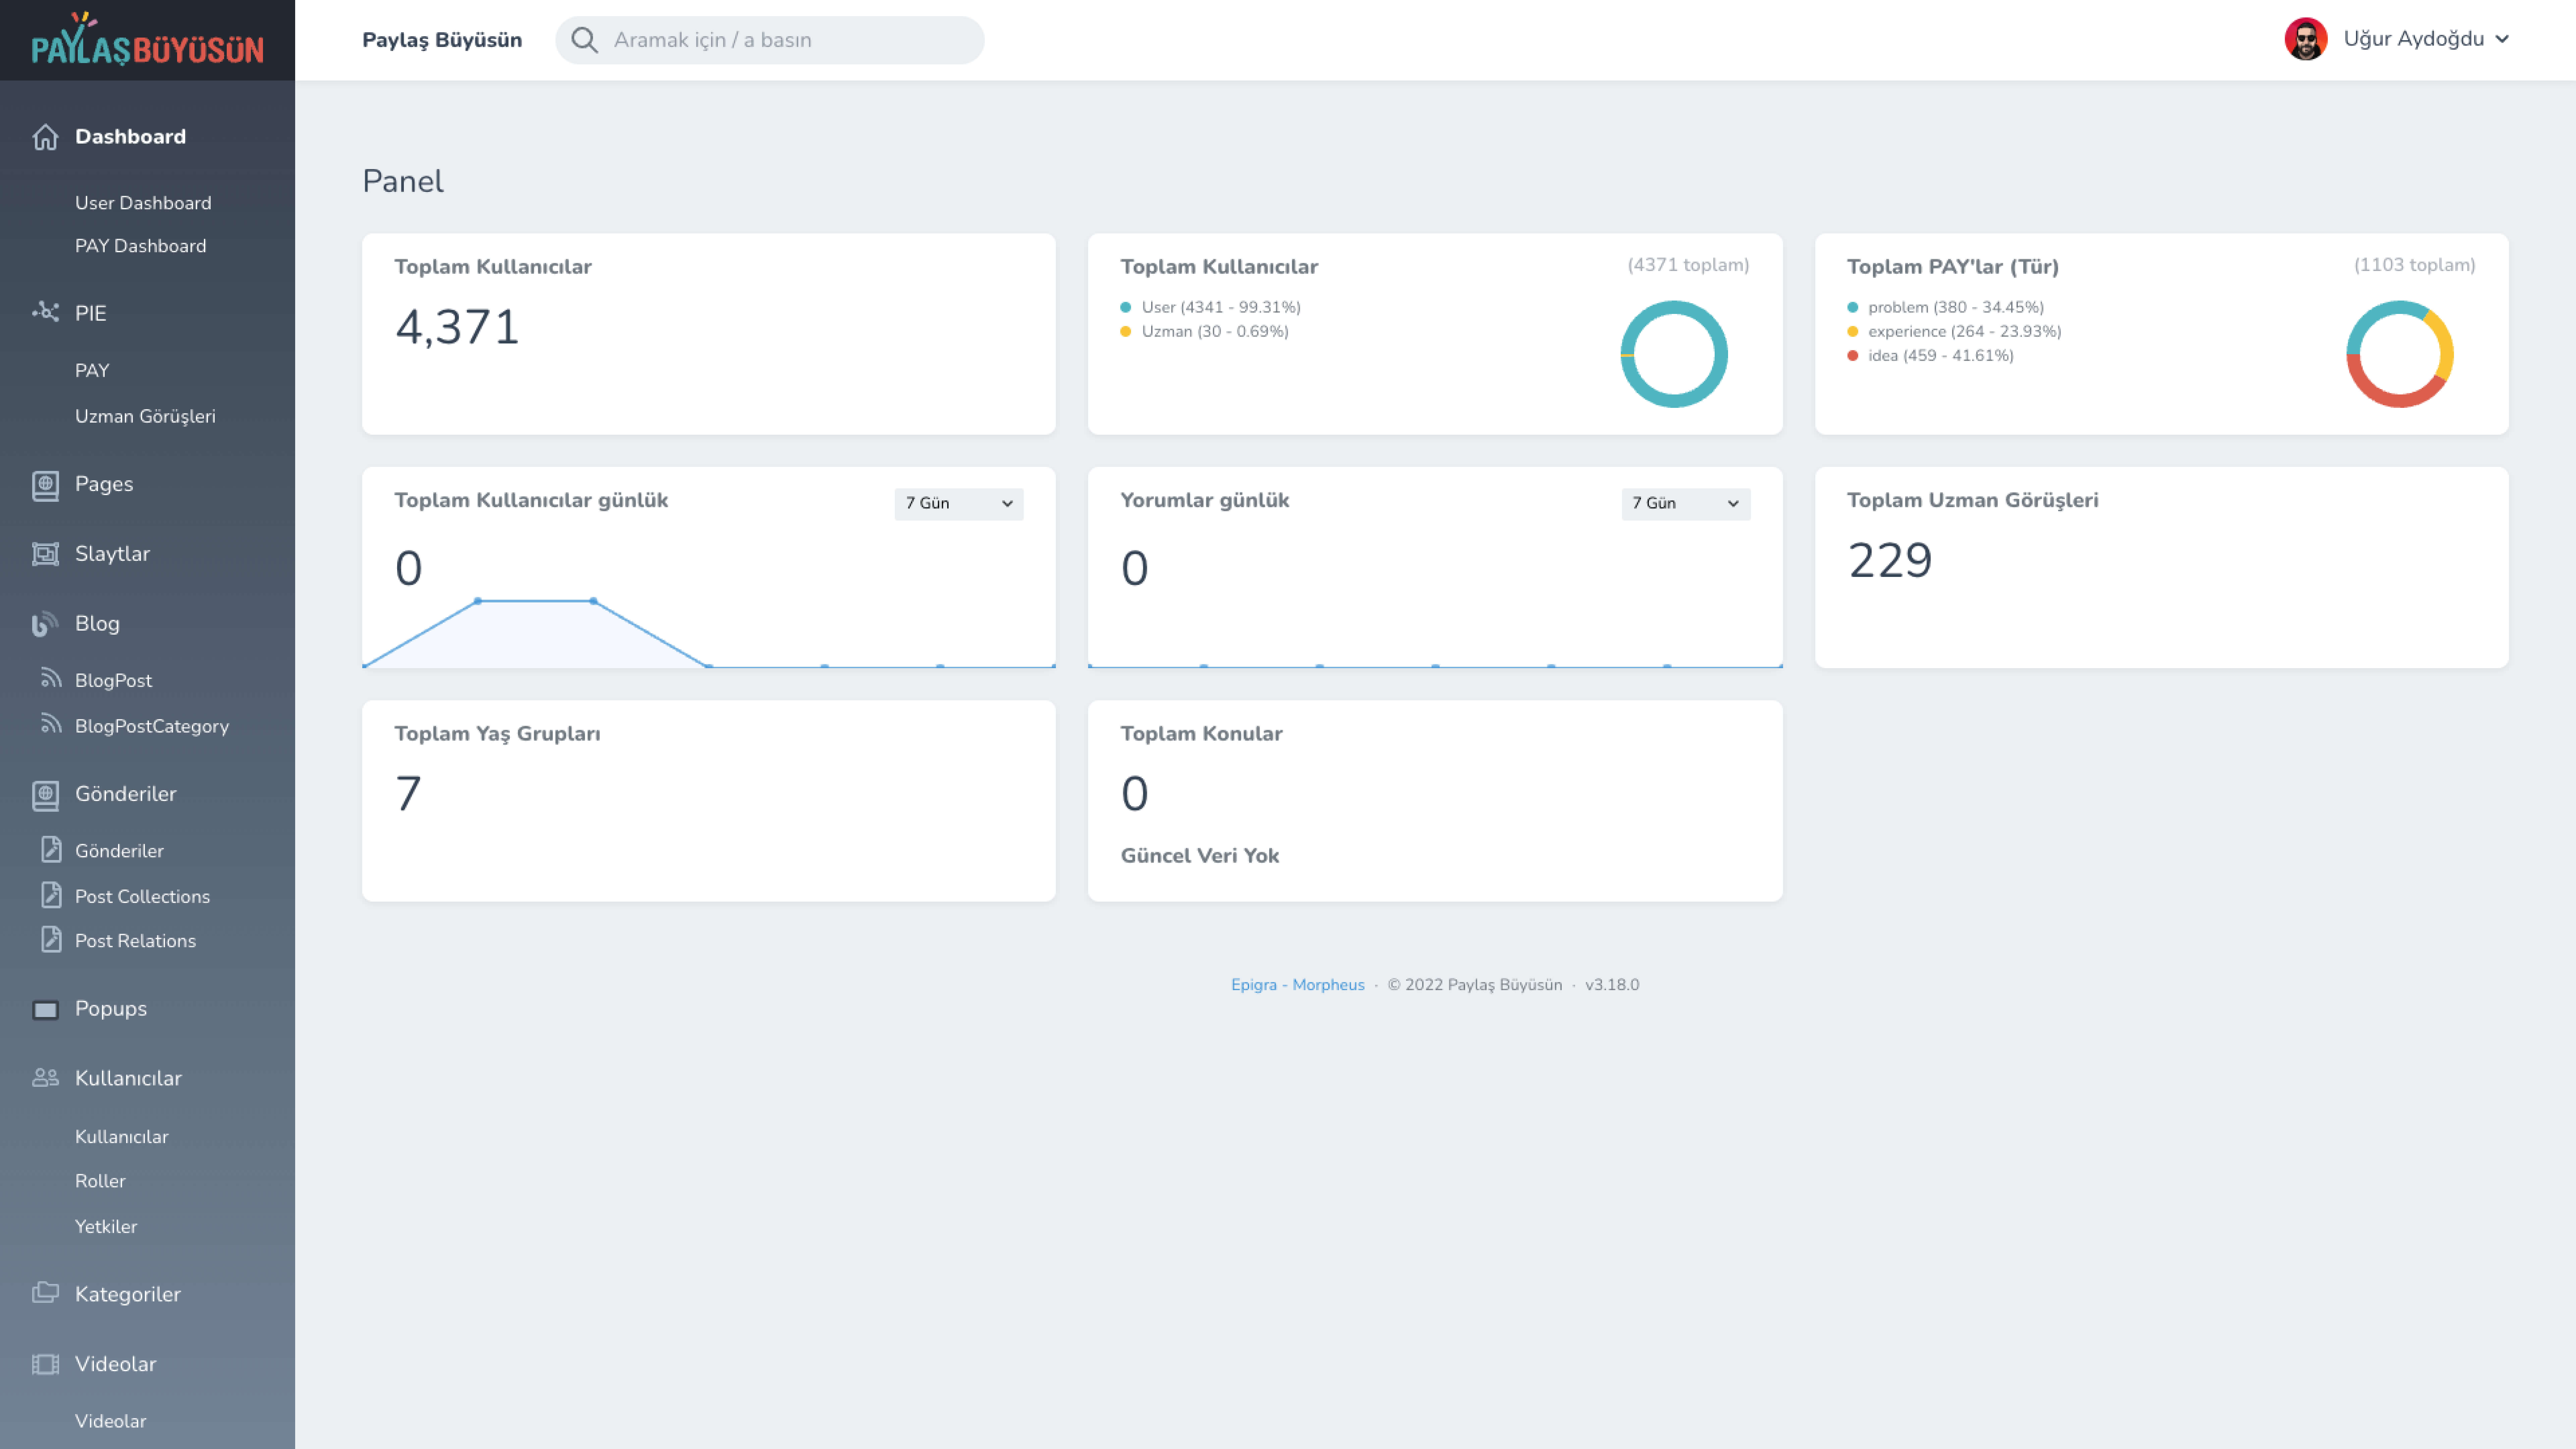This screenshot has height=1449, width=2576.
Task: Click the Blog icon in sidebar
Action: (44, 623)
